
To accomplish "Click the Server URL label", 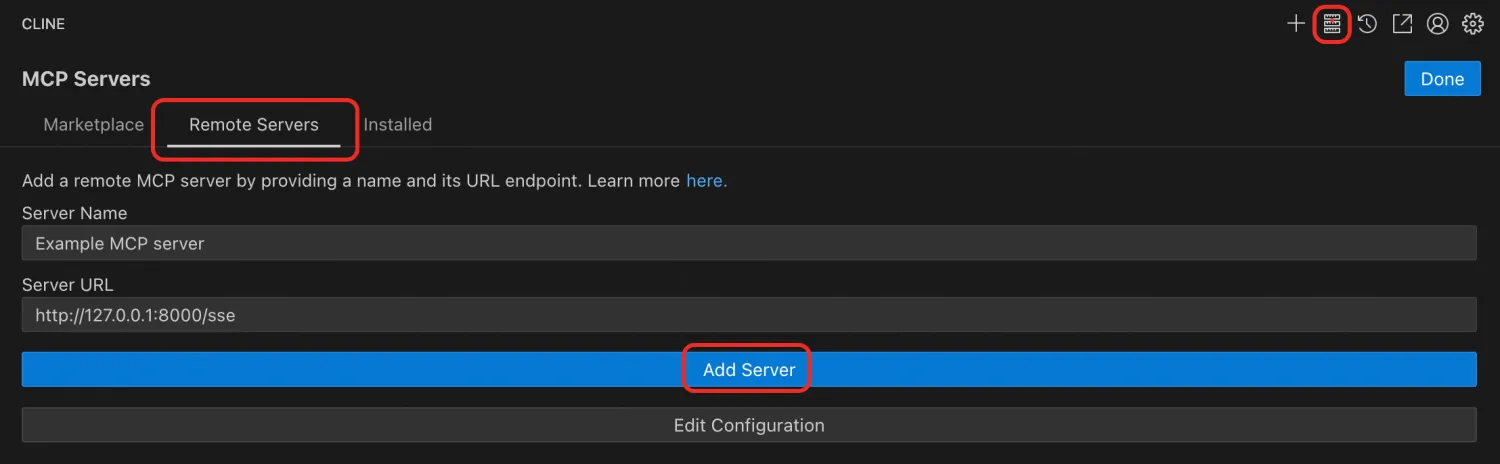I will (x=68, y=285).
